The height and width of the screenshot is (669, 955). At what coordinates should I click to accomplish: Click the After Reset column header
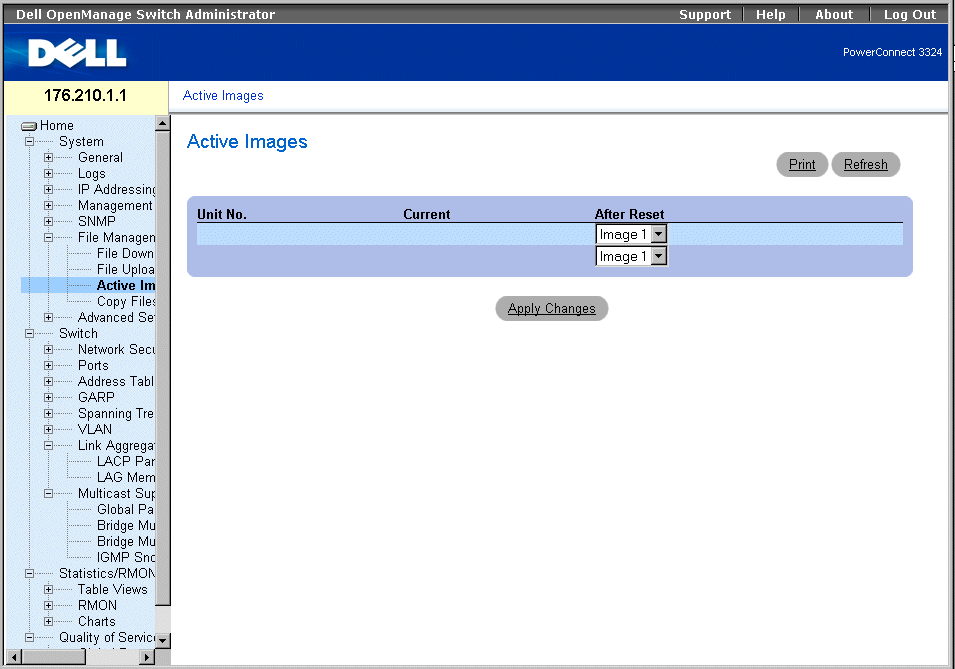coord(629,214)
